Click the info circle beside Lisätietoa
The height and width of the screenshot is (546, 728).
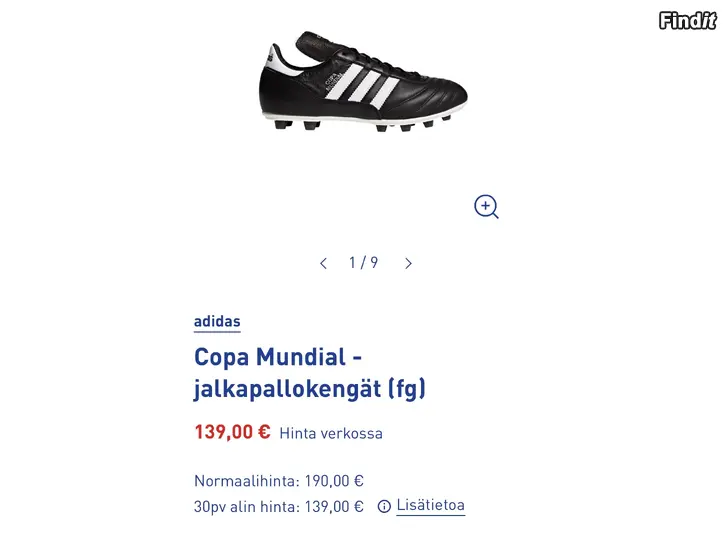point(384,507)
